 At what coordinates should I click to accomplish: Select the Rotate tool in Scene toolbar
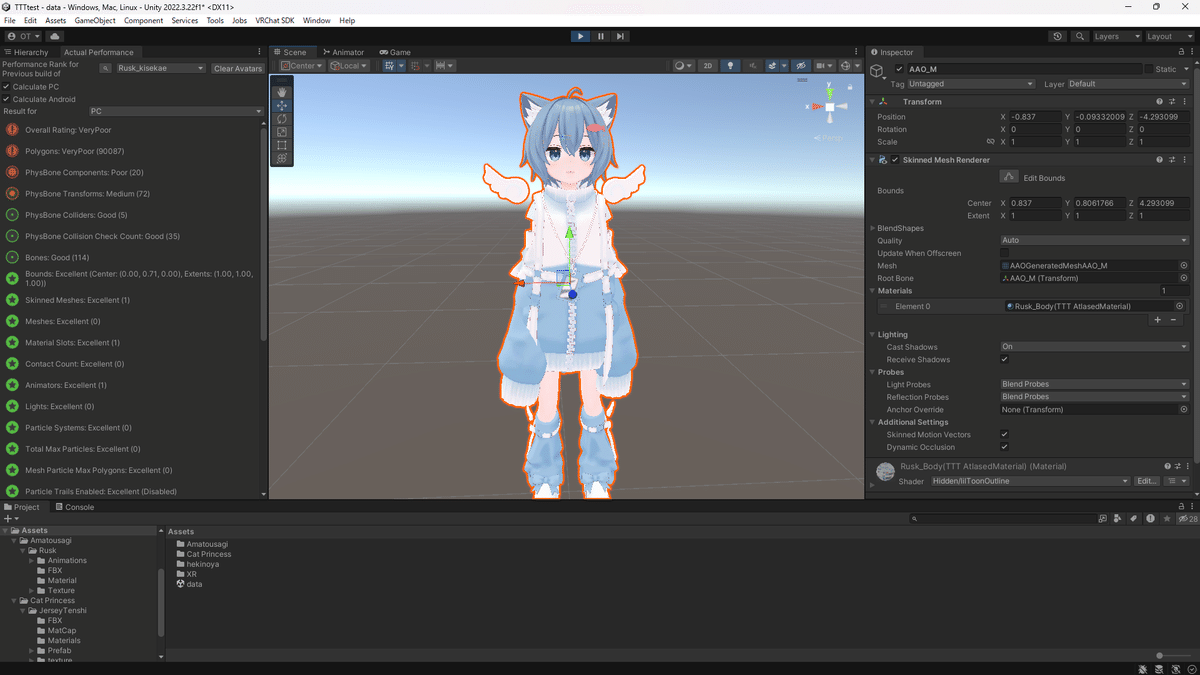point(281,119)
